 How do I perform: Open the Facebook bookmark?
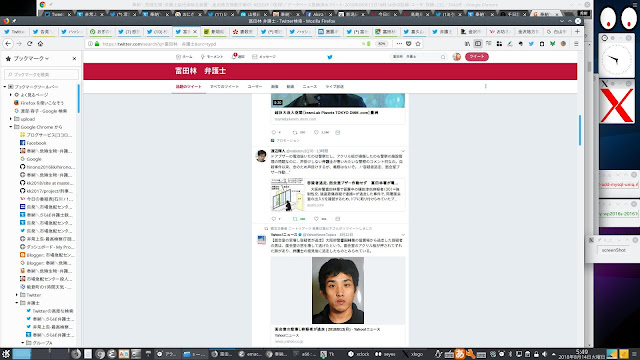tap(33, 143)
